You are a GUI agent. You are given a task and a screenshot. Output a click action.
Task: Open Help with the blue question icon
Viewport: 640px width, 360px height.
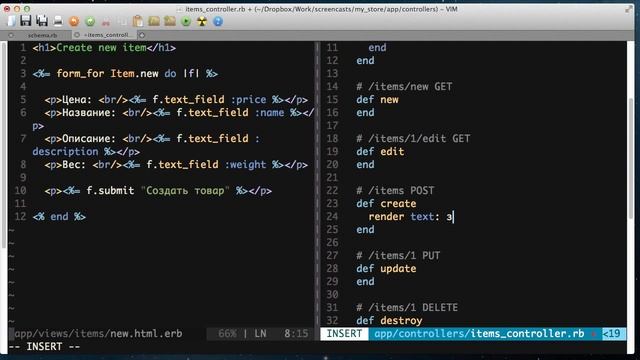coord(218,21)
